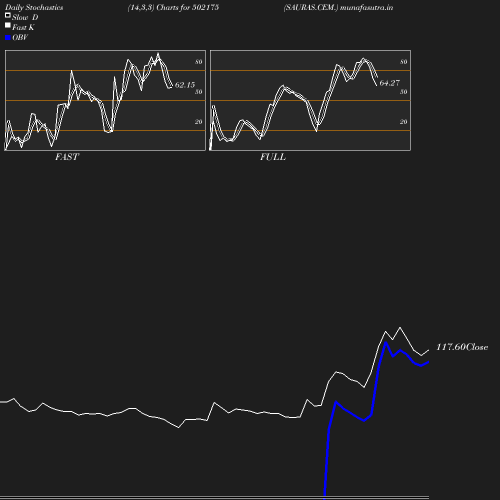Screen dimensions: 500x500
Task: Click the 'OBV' legend label
Action: click(20, 38)
